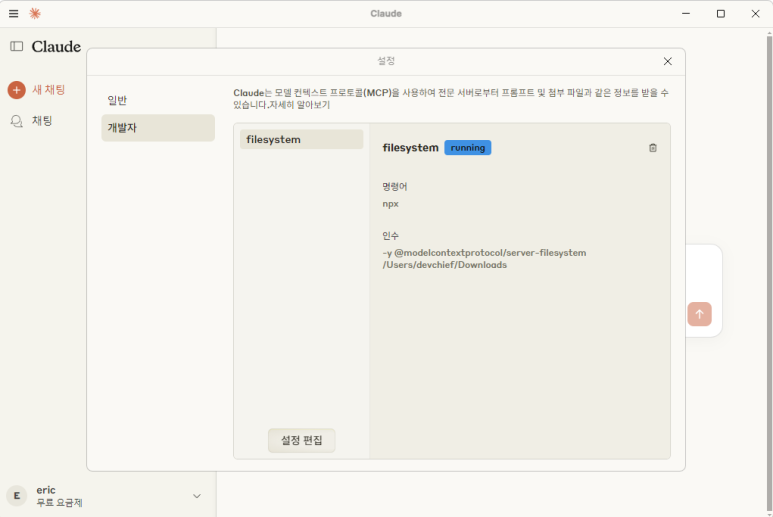Click the 인수 label

coord(390,236)
